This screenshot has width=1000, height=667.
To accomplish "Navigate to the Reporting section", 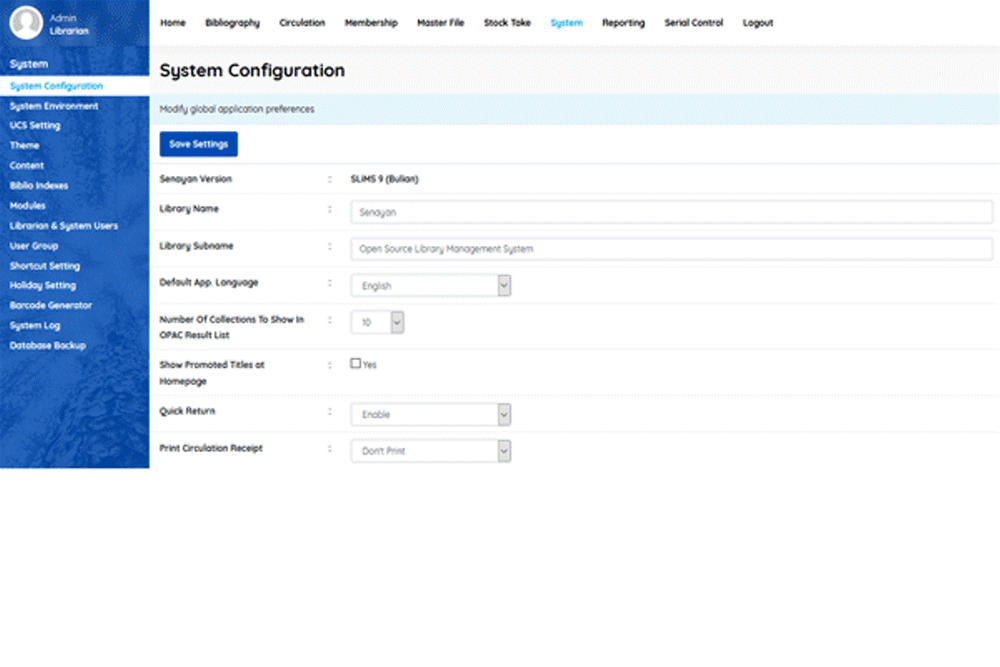I will [623, 22].
